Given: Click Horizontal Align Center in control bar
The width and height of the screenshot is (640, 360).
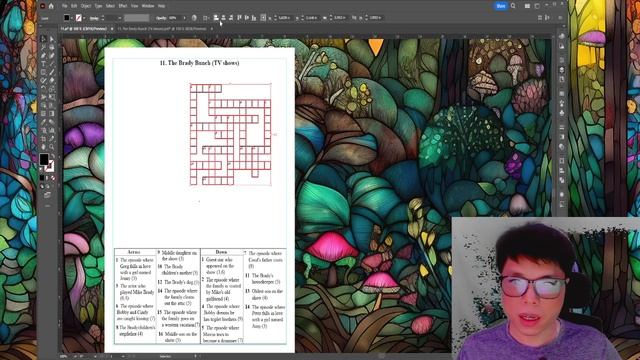Looking at the screenshot, I should point(223,18).
